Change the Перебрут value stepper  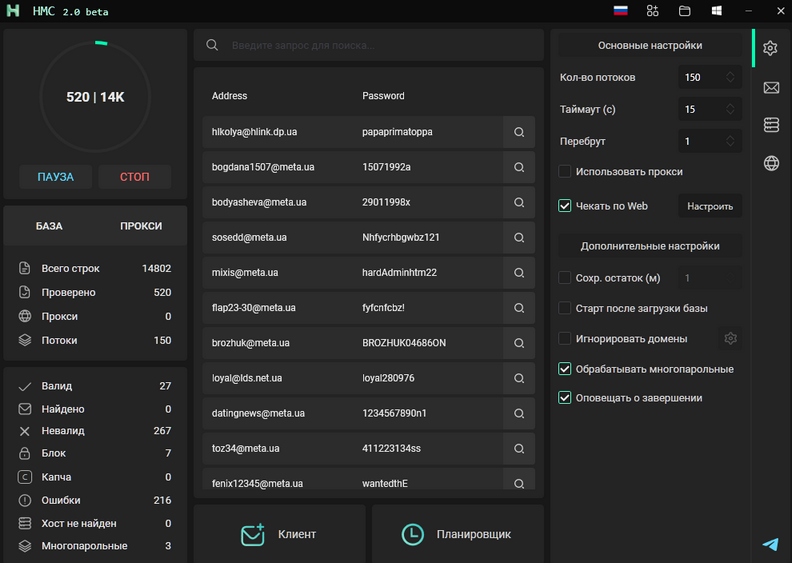click(x=731, y=141)
